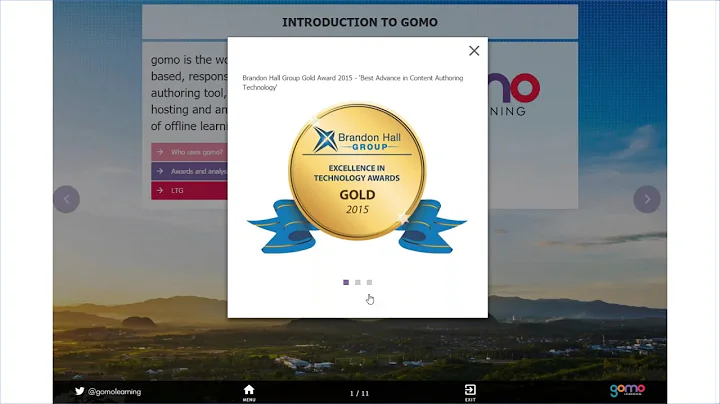Click the 'INTRODUCTION TO GOMO' heading
The width and height of the screenshot is (720, 404).
tap(360, 22)
